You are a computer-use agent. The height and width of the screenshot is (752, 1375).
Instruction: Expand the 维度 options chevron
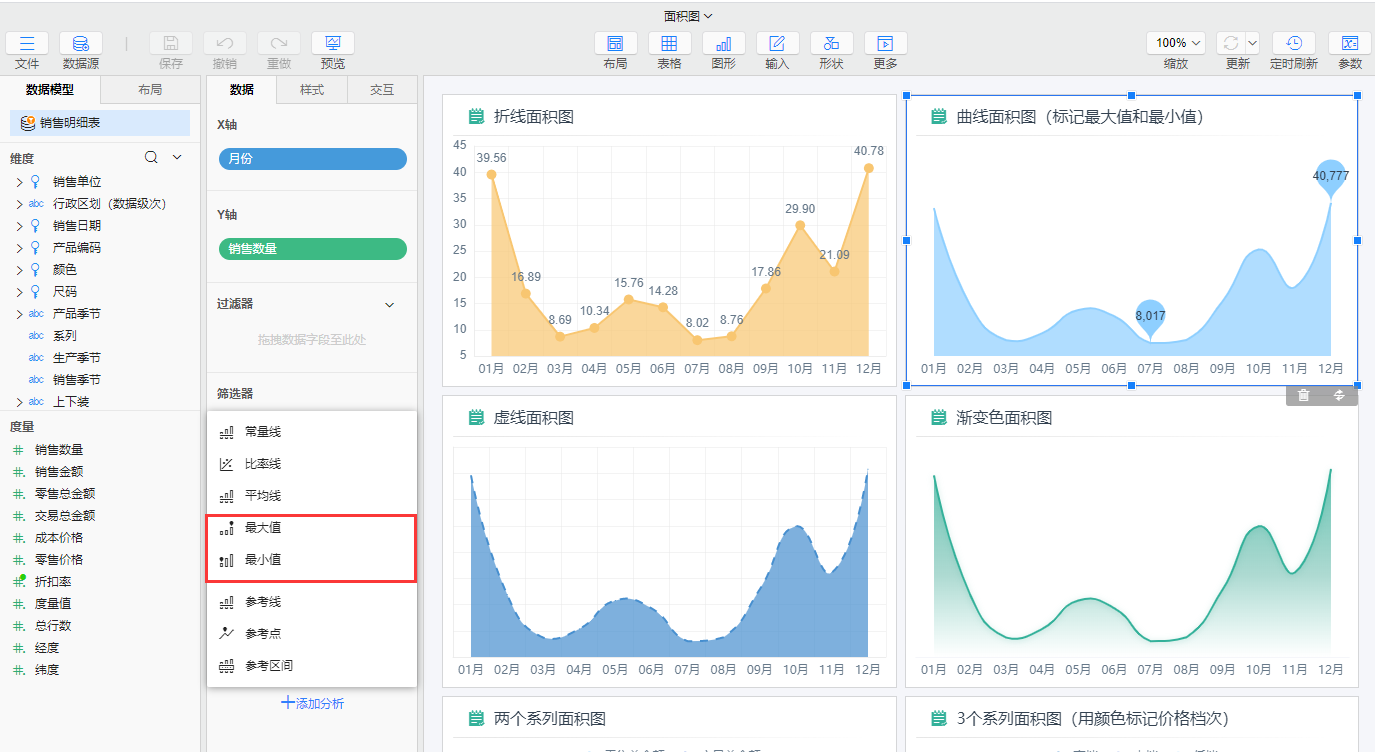pos(178,157)
